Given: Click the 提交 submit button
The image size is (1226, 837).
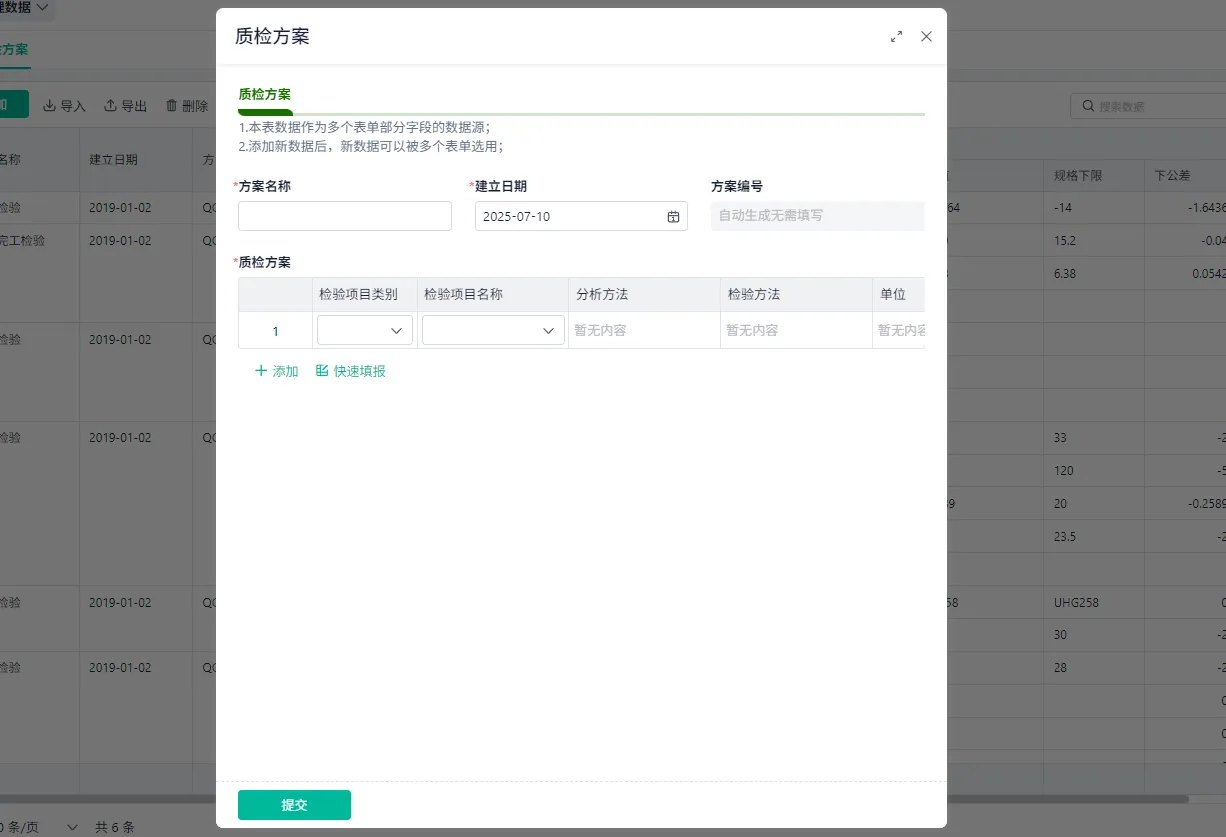Looking at the screenshot, I should [x=294, y=805].
